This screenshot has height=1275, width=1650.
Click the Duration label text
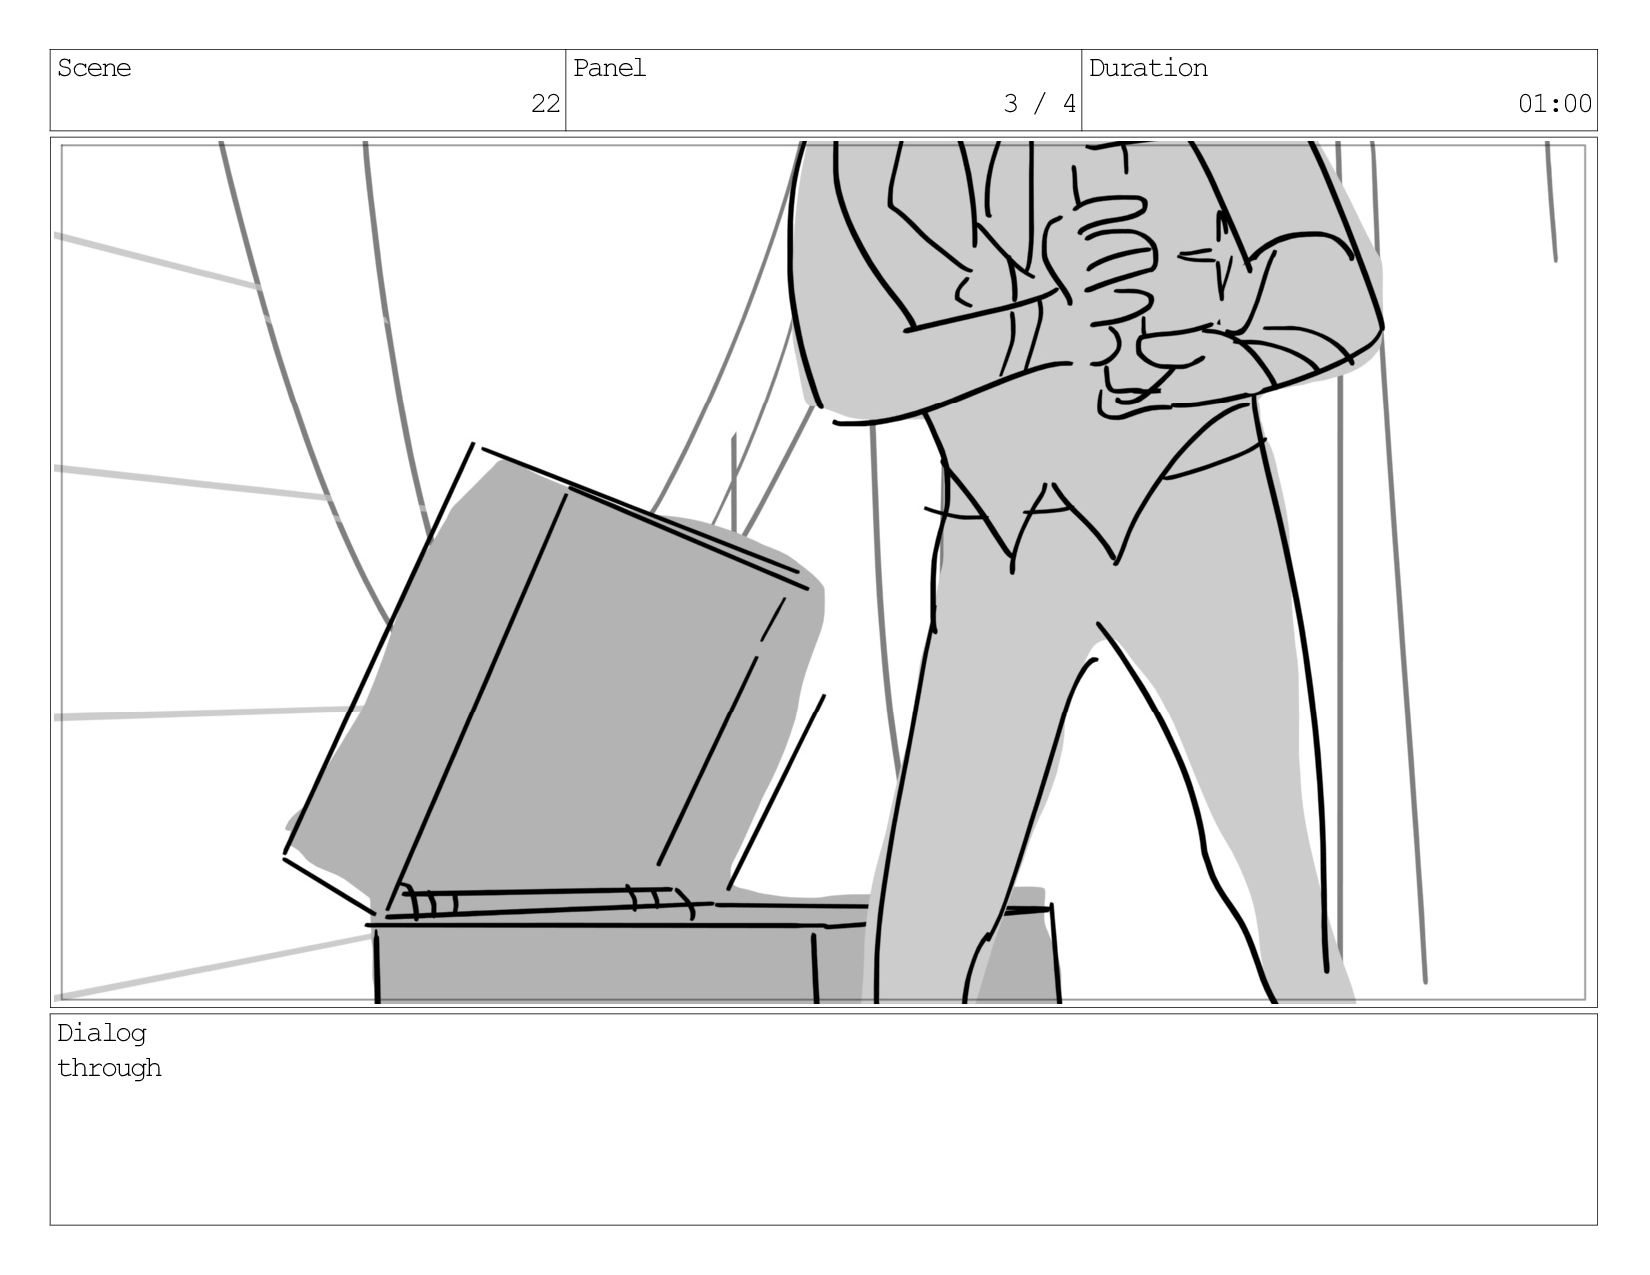pos(1148,68)
